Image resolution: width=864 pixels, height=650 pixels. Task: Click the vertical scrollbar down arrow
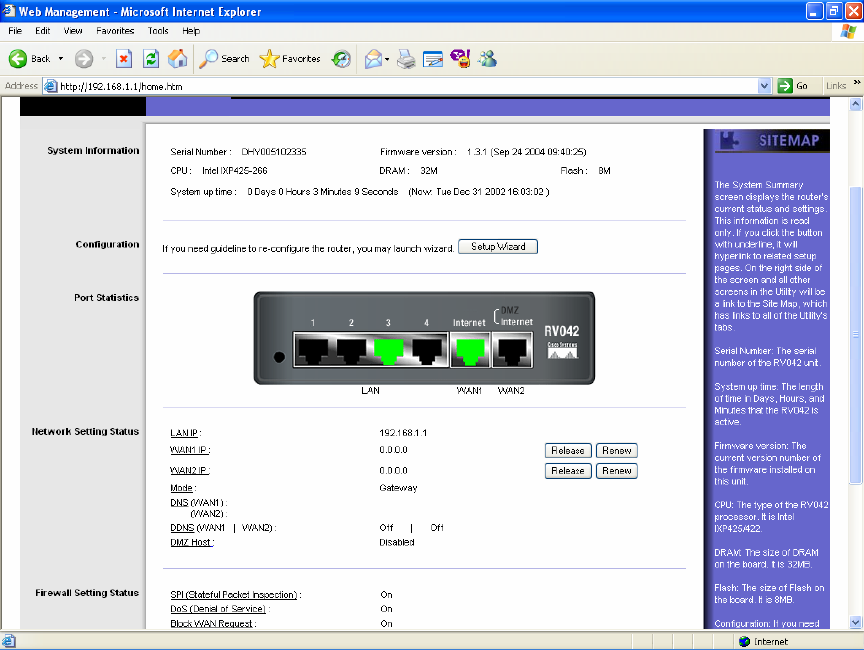(855, 623)
